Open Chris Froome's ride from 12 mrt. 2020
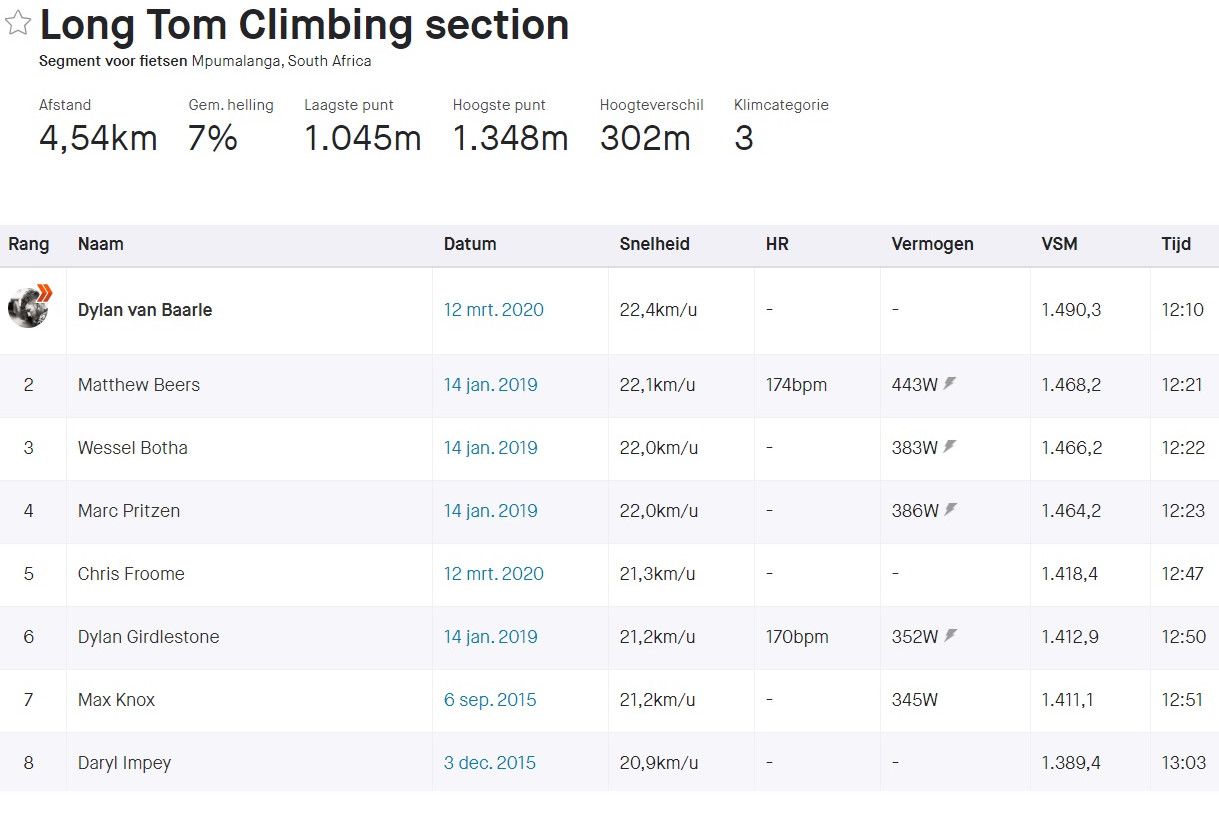1219x813 pixels. click(x=493, y=574)
